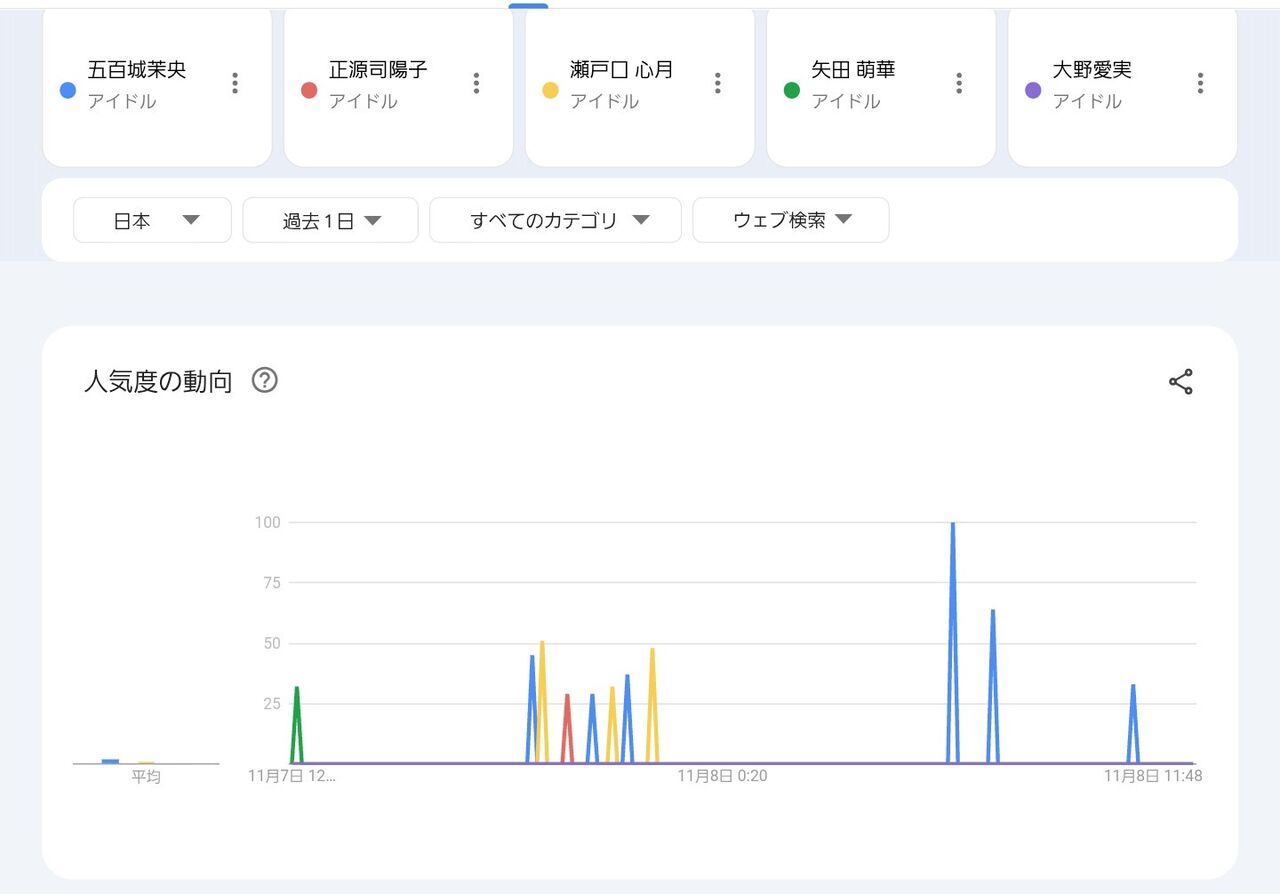
Task: Open the 過去1日 time range dropdown
Action: click(330, 220)
